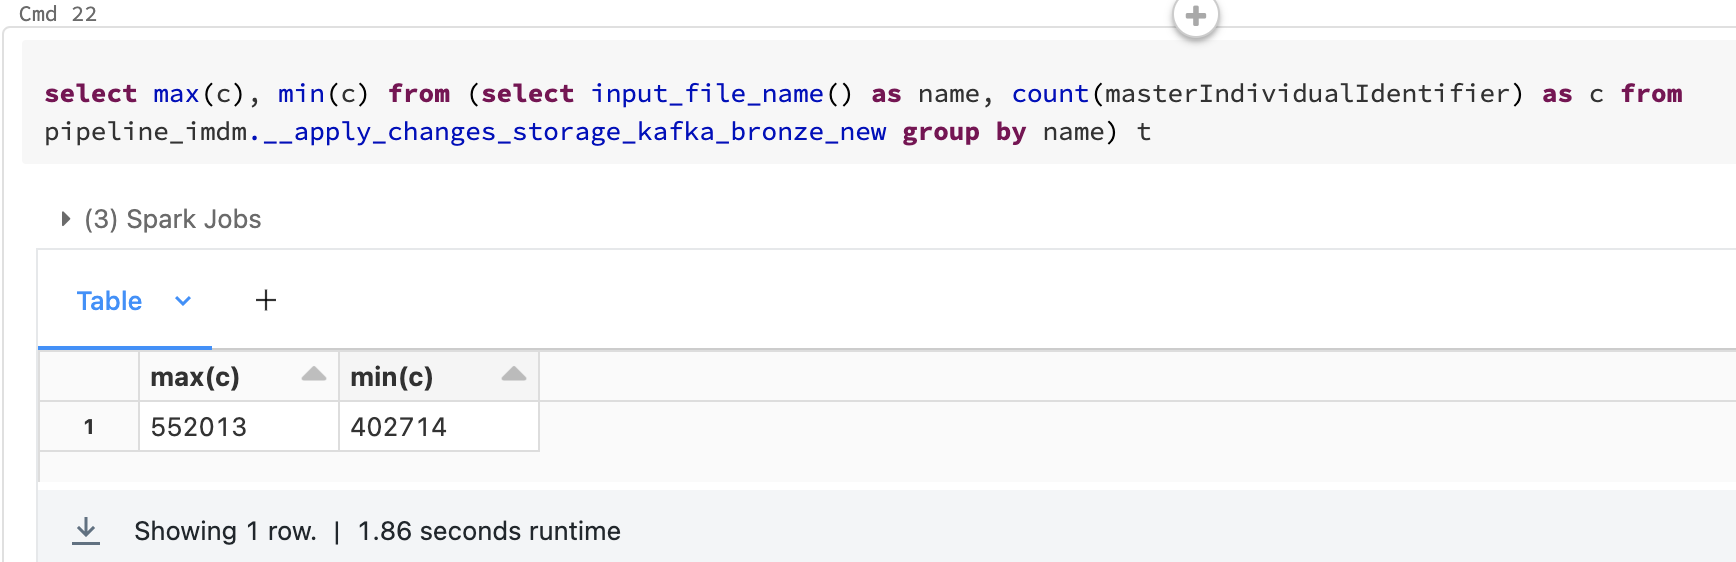Add a visualization with the plus icon
The image size is (1736, 562).
[266, 300]
